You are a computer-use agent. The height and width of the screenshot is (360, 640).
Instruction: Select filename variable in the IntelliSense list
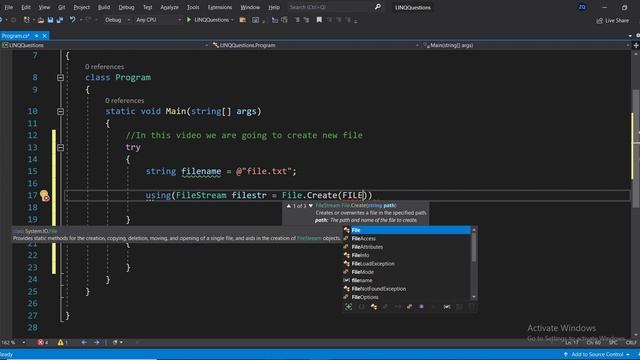pyautogui.click(x=407, y=280)
